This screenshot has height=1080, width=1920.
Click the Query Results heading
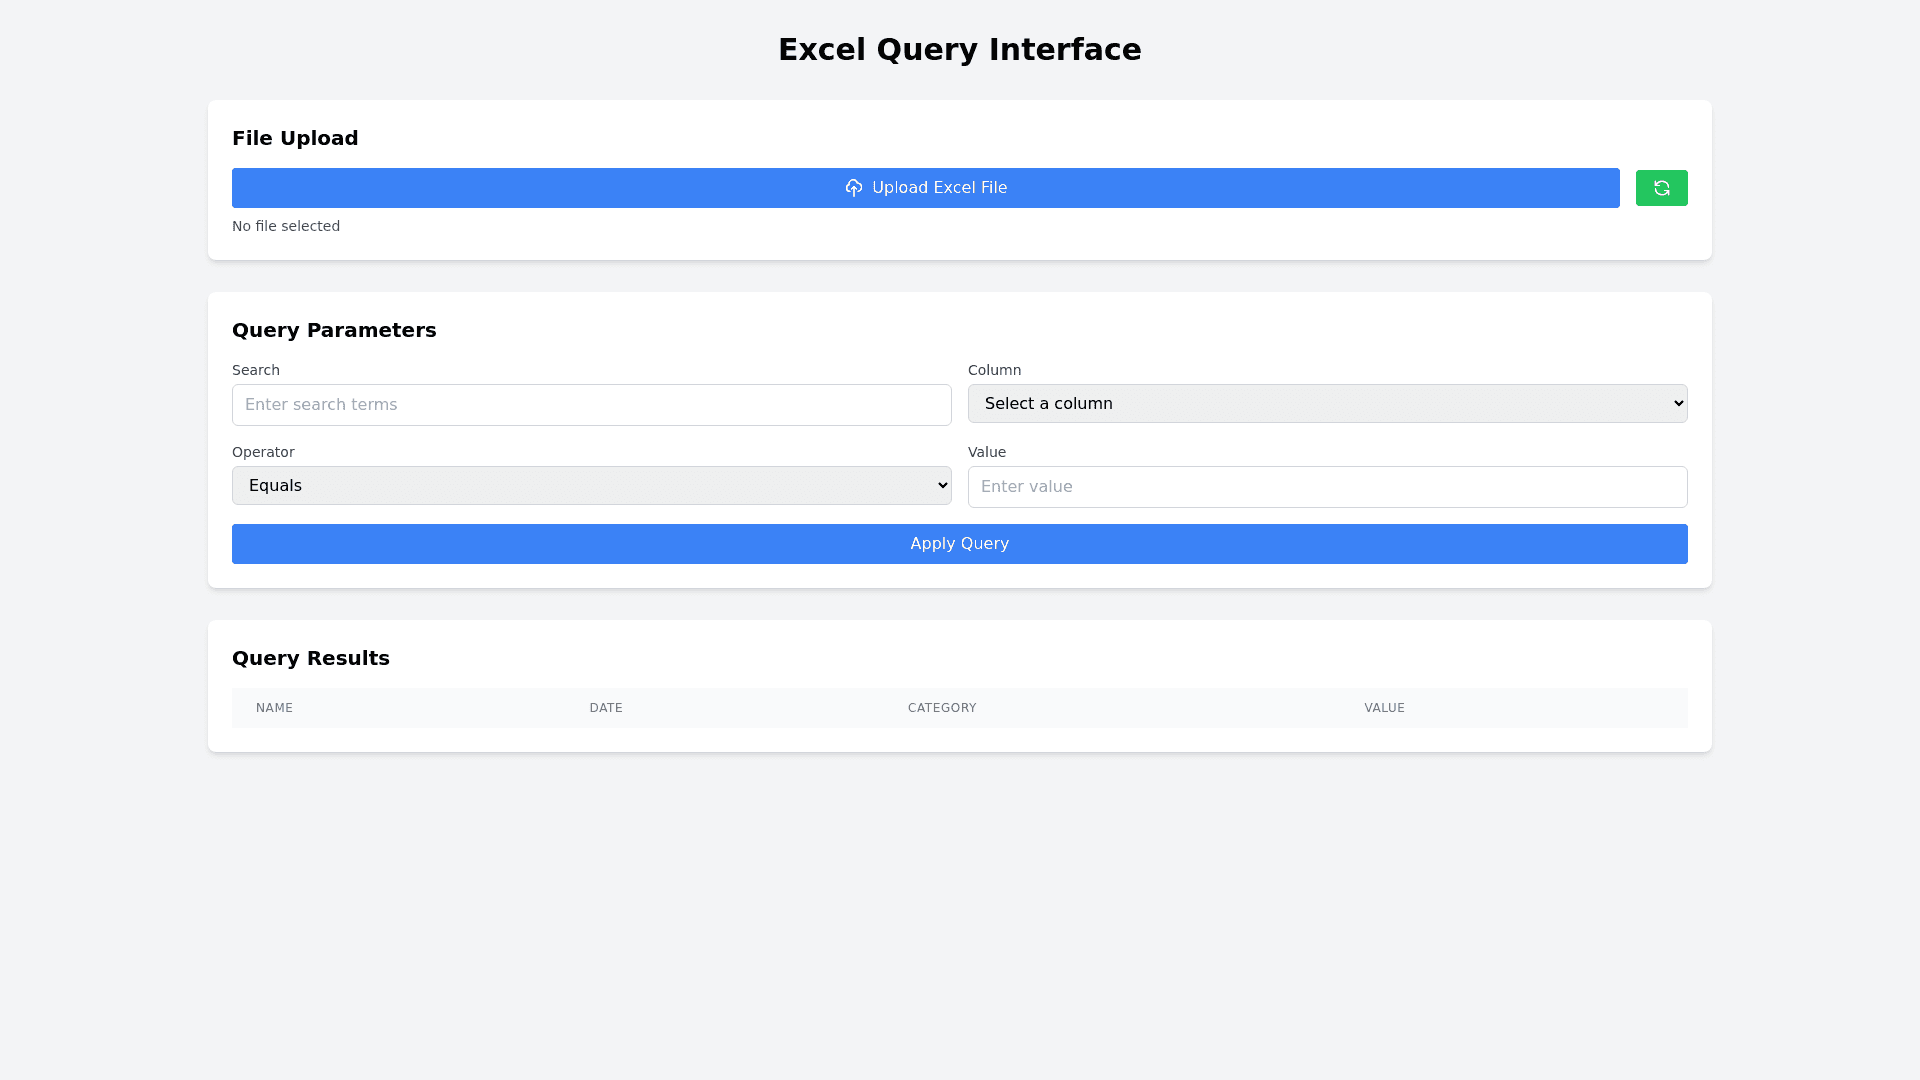310,658
